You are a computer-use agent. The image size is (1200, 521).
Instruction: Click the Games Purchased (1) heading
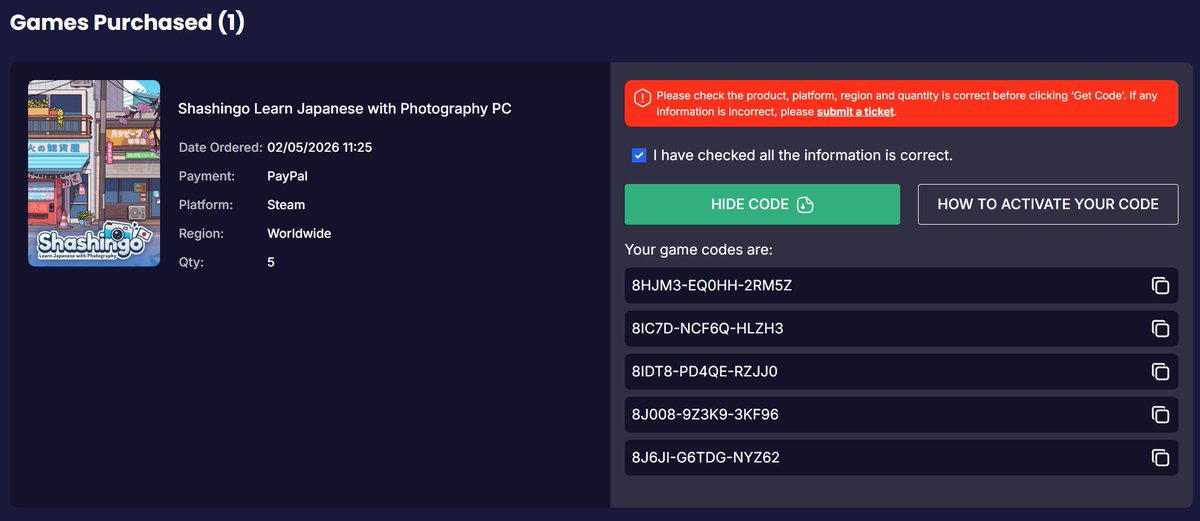[127, 23]
